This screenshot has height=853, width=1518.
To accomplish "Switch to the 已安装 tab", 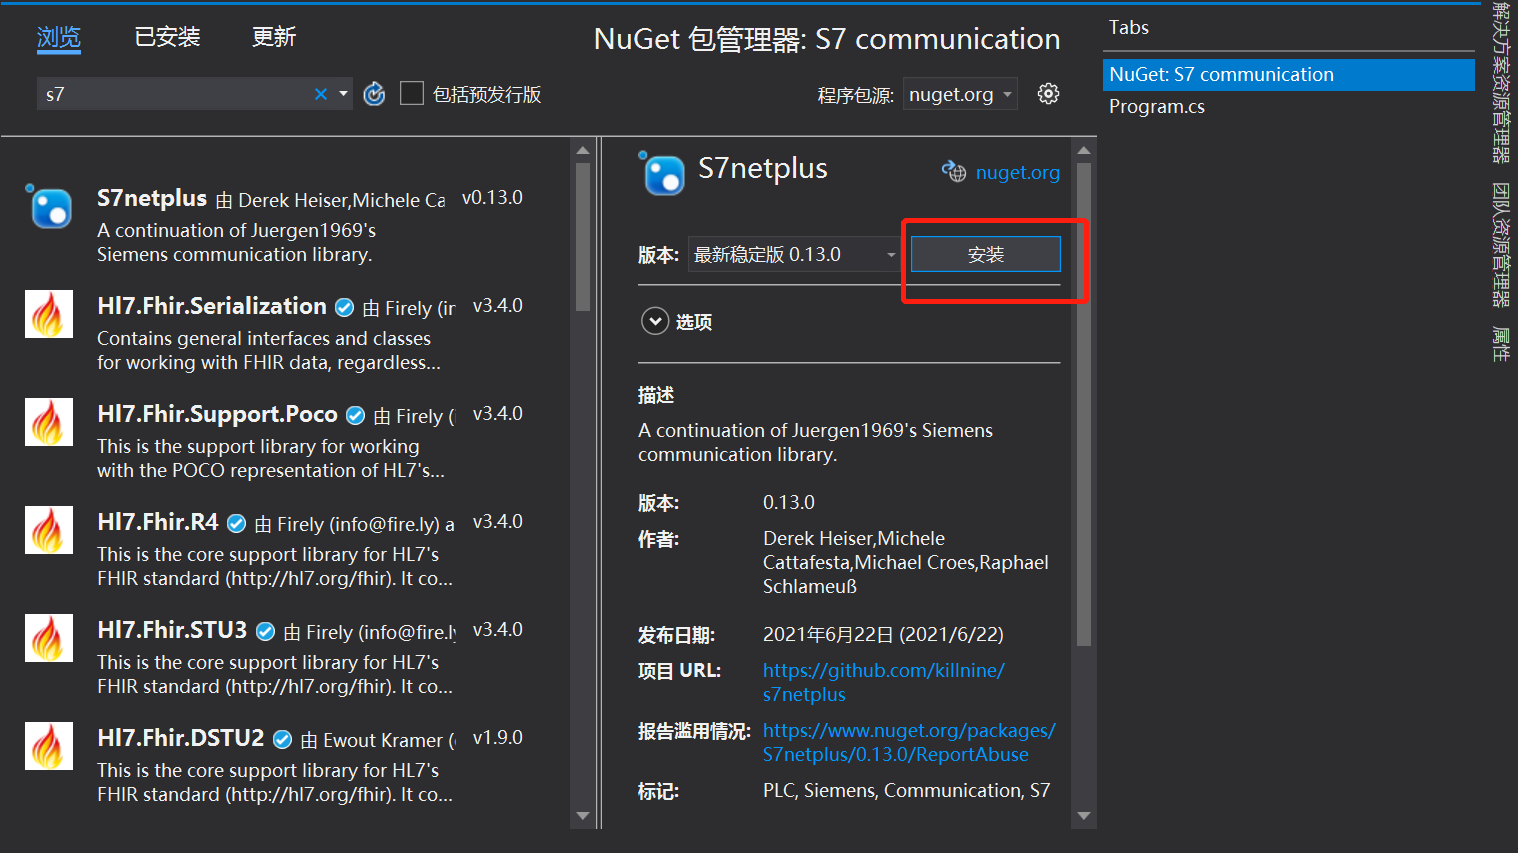I will tap(168, 37).
